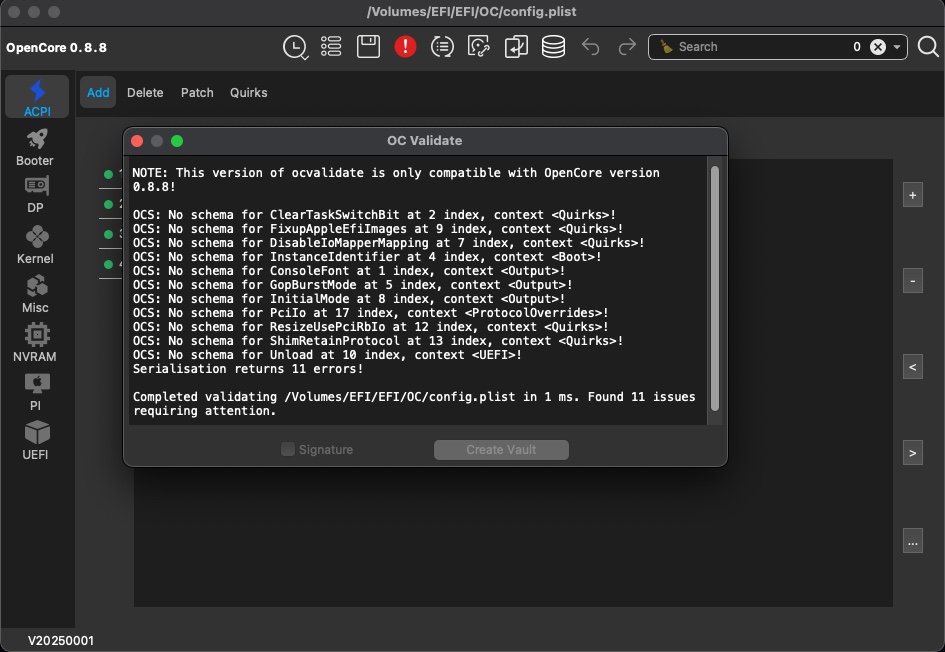Screen dimensions: 945x652
Task: Click the plus button to add row
Action: (912, 196)
